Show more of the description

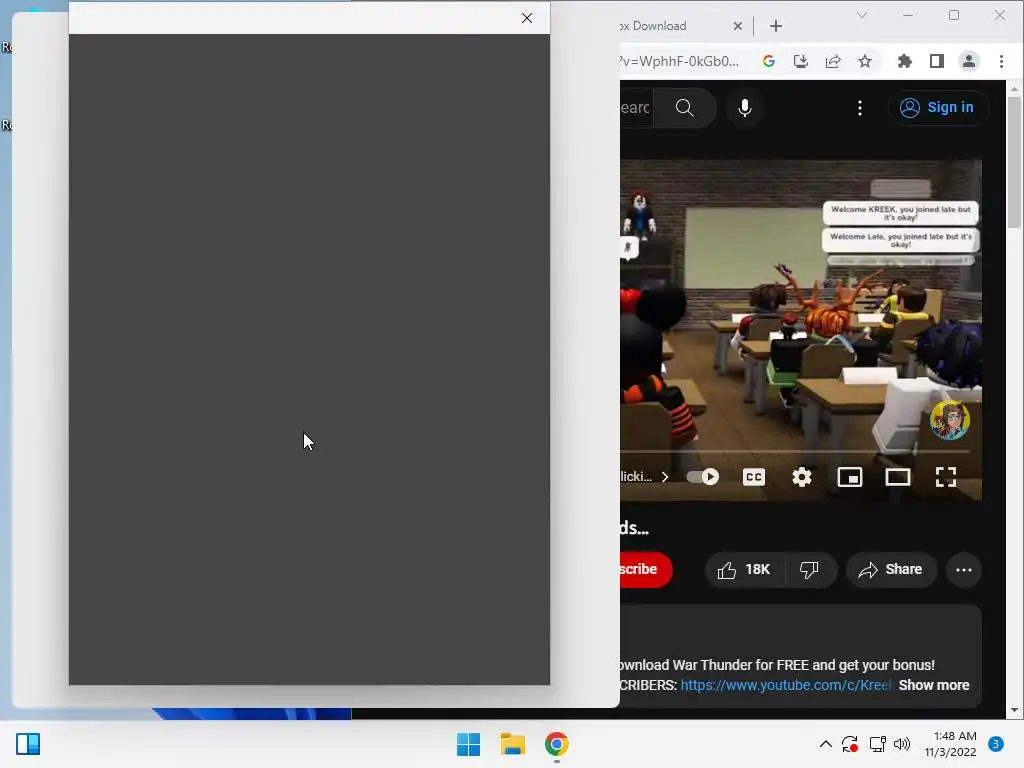[x=934, y=685]
